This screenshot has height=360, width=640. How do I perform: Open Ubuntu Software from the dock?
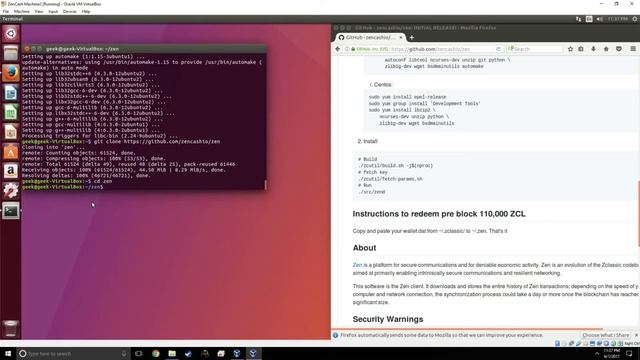pyautogui.click(x=11, y=152)
